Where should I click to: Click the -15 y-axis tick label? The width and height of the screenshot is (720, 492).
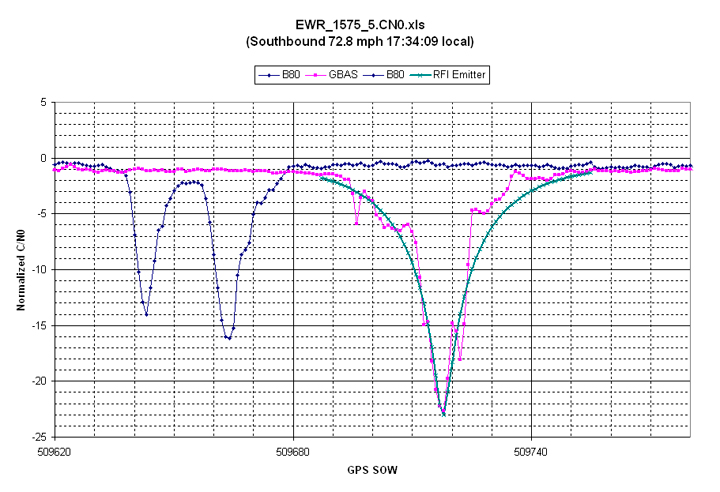click(39, 325)
